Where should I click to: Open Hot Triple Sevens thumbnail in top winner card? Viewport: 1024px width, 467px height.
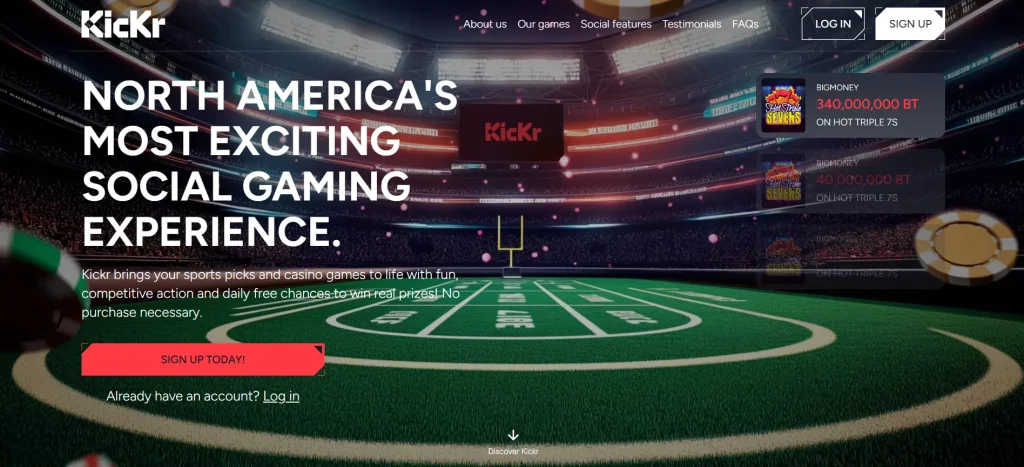[783, 106]
